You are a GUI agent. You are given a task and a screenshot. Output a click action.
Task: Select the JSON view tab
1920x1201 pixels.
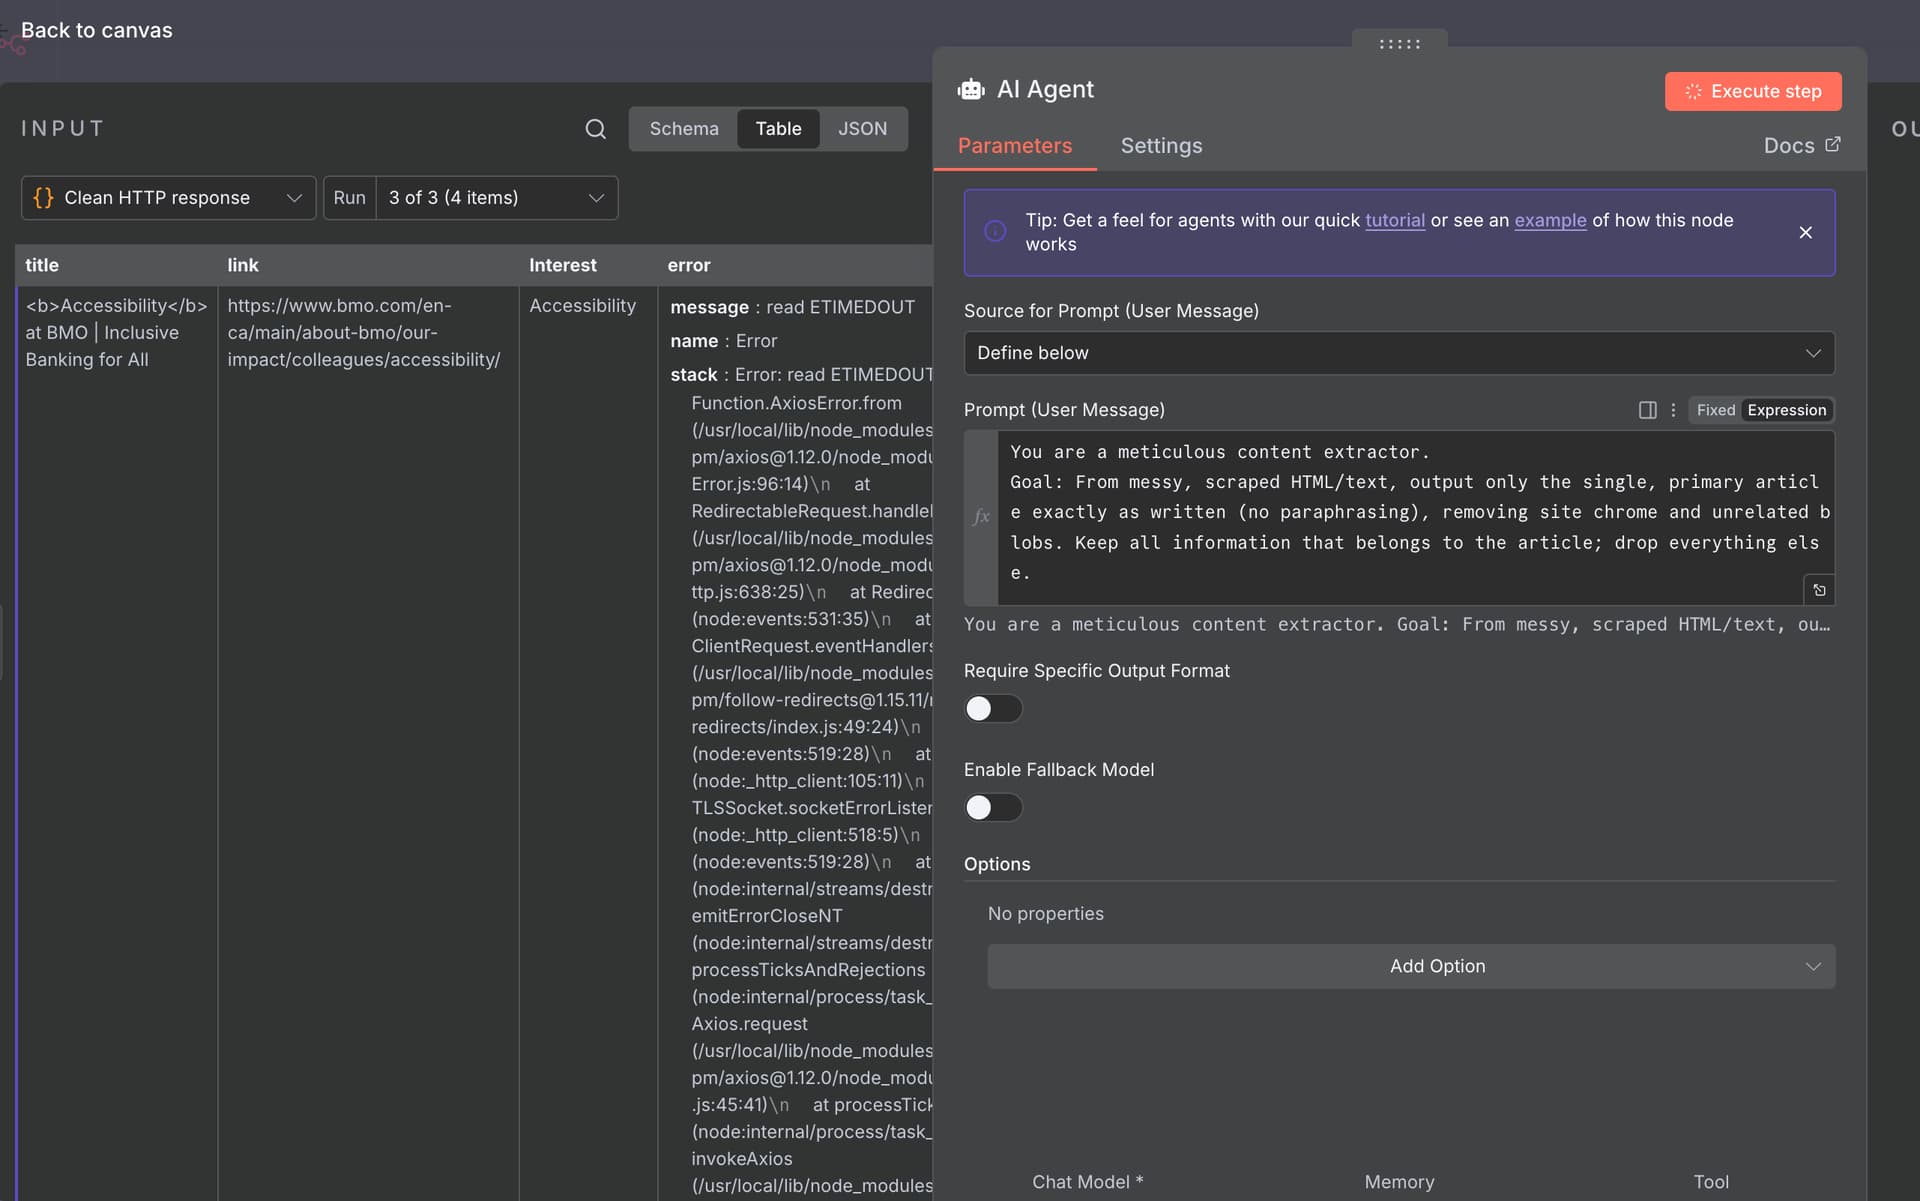pos(862,129)
